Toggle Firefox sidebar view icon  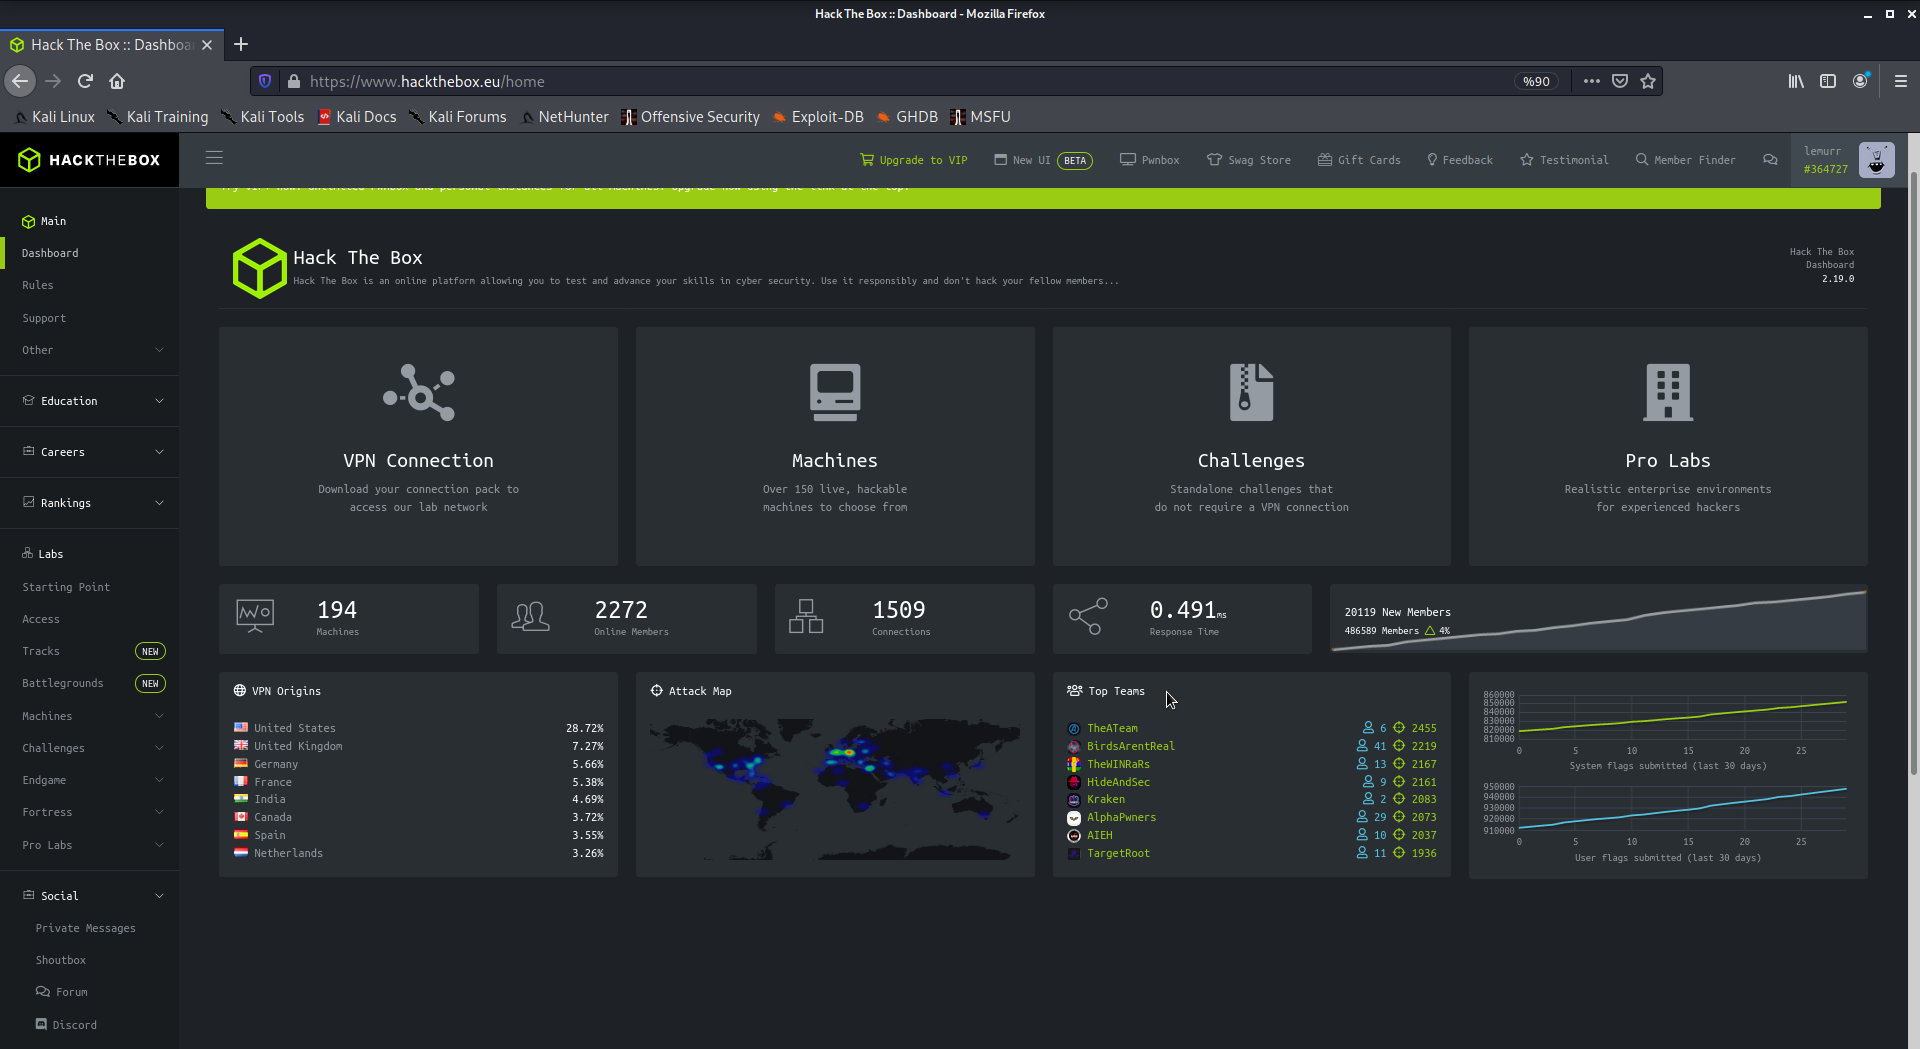(x=1828, y=81)
